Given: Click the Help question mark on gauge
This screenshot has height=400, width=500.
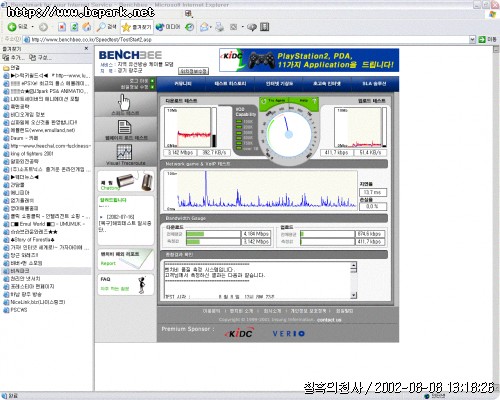Looking at the screenshot, I should click(314, 101).
